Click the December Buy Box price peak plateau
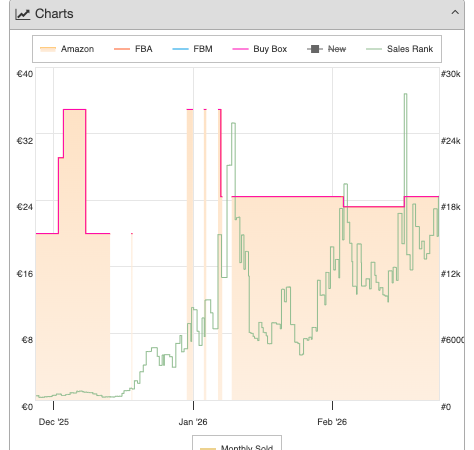The width and height of the screenshot is (474, 450). (75, 109)
